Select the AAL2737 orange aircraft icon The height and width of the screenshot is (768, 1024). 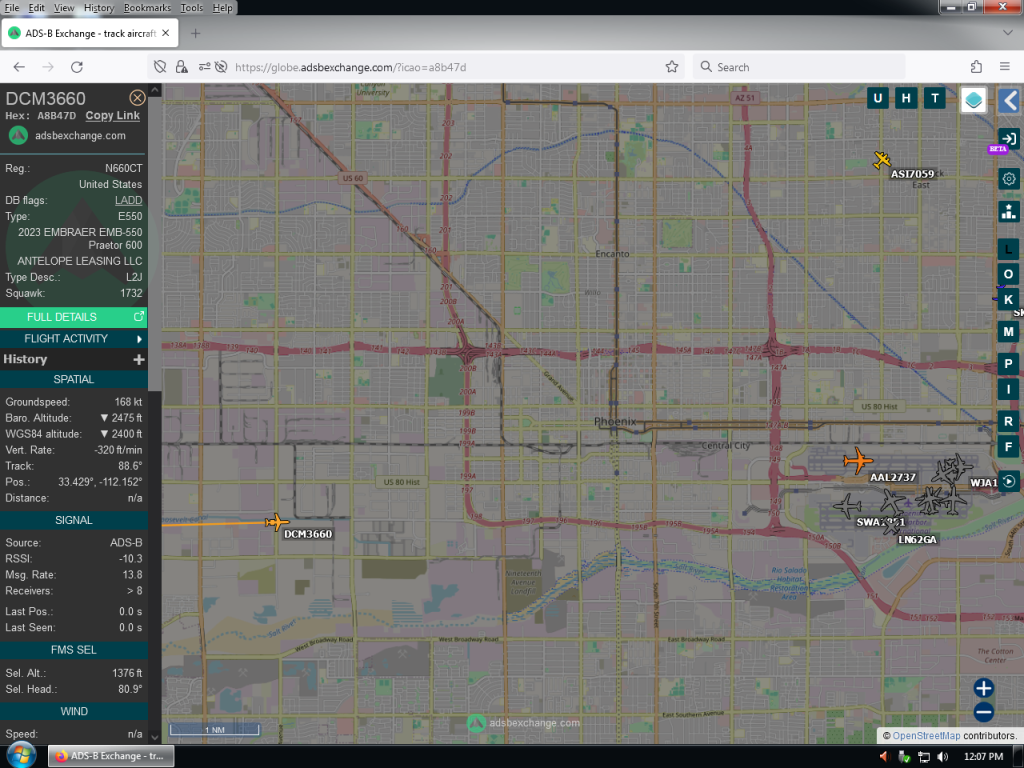tap(858, 460)
